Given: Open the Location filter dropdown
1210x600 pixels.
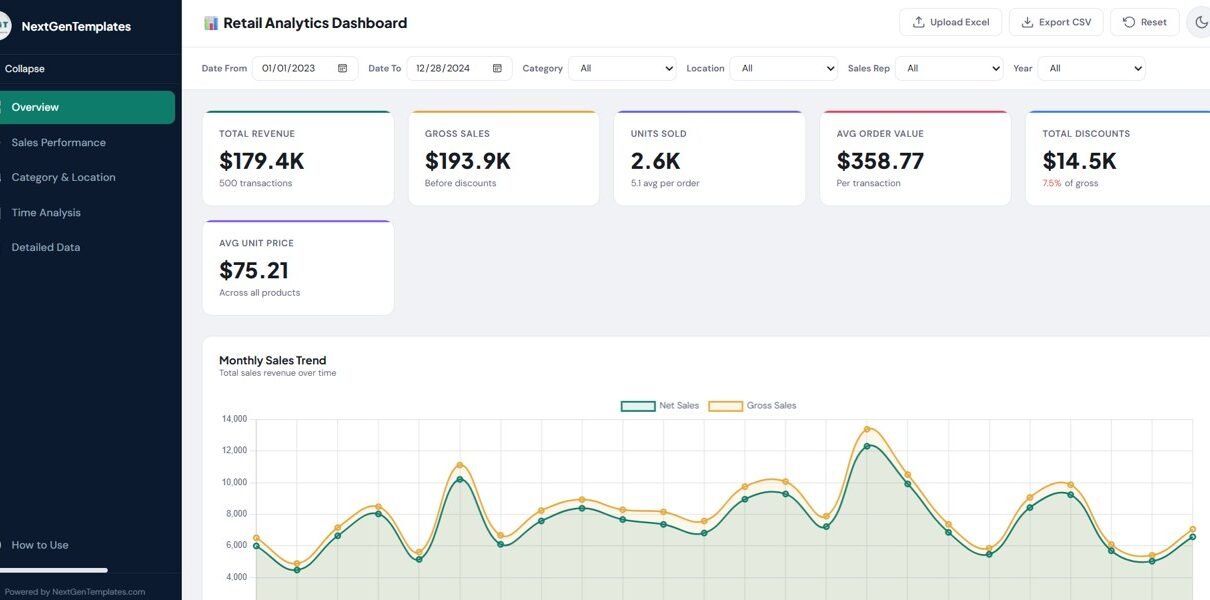Looking at the screenshot, I should 783,68.
